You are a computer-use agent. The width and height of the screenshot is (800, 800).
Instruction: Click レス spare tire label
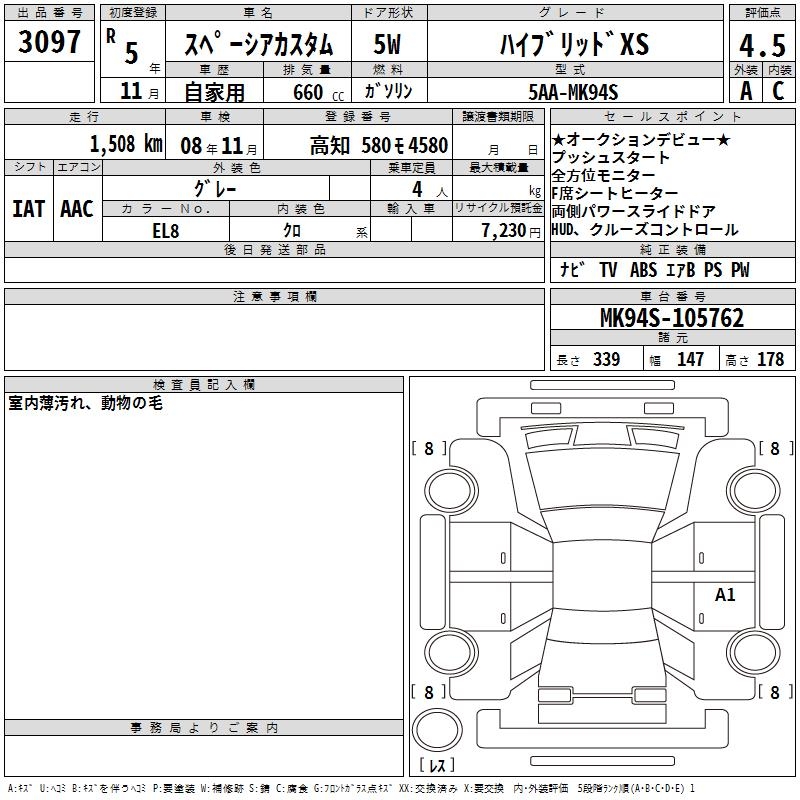pyautogui.click(x=437, y=764)
